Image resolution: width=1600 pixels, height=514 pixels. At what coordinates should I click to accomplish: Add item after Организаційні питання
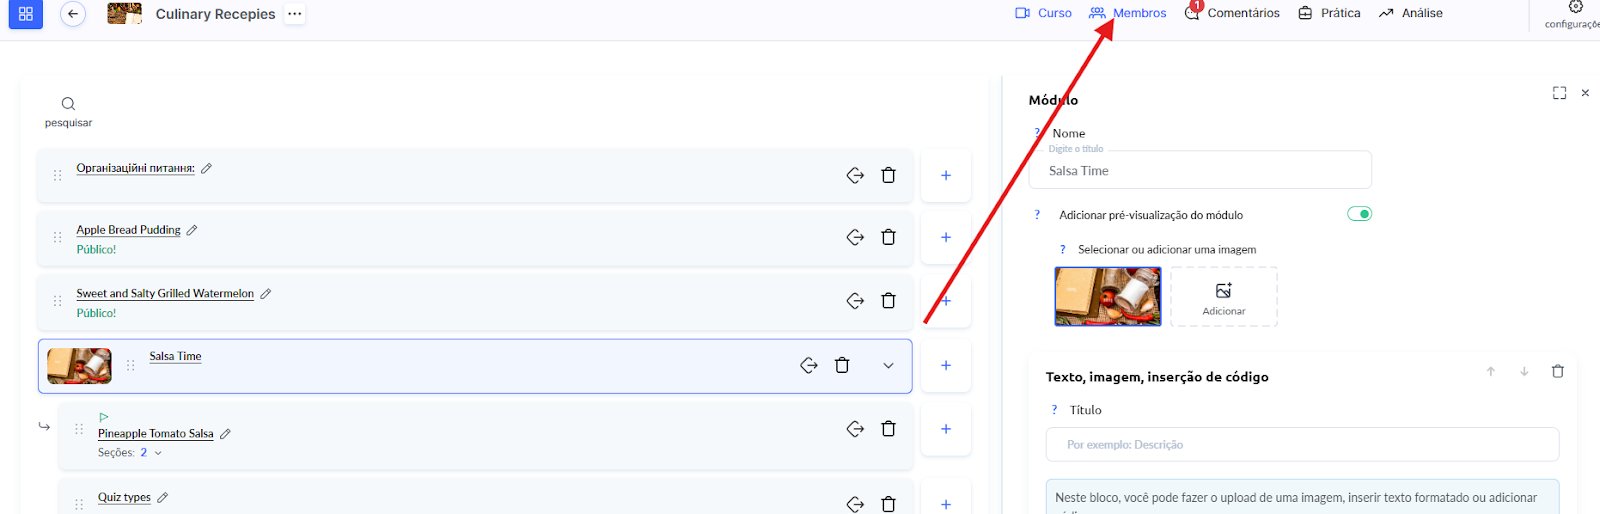pyautogui.click(x=946, y=175)
